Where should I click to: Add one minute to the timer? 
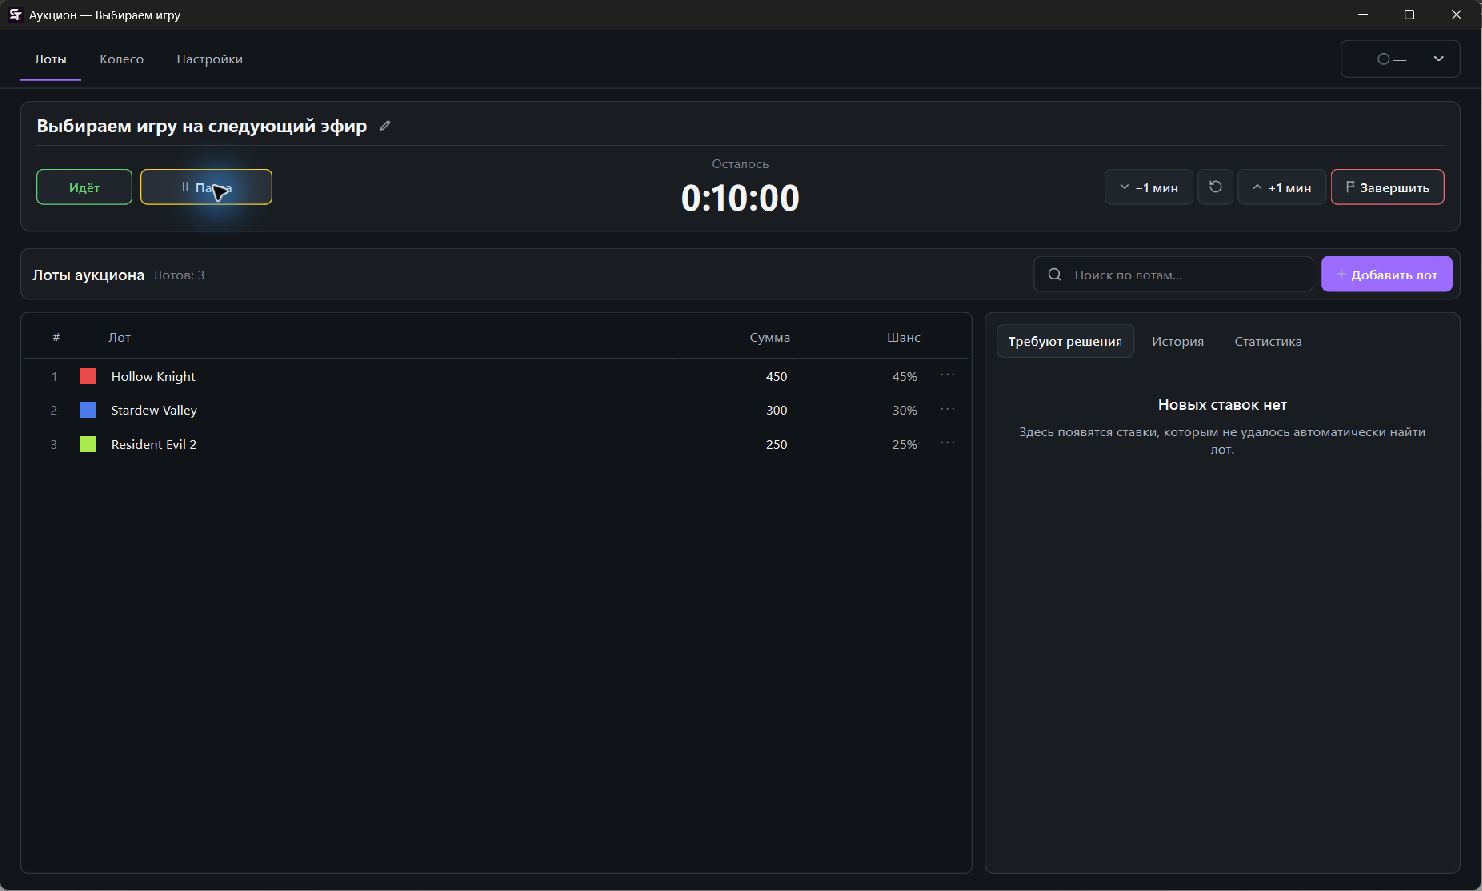tap(1281, 187)
